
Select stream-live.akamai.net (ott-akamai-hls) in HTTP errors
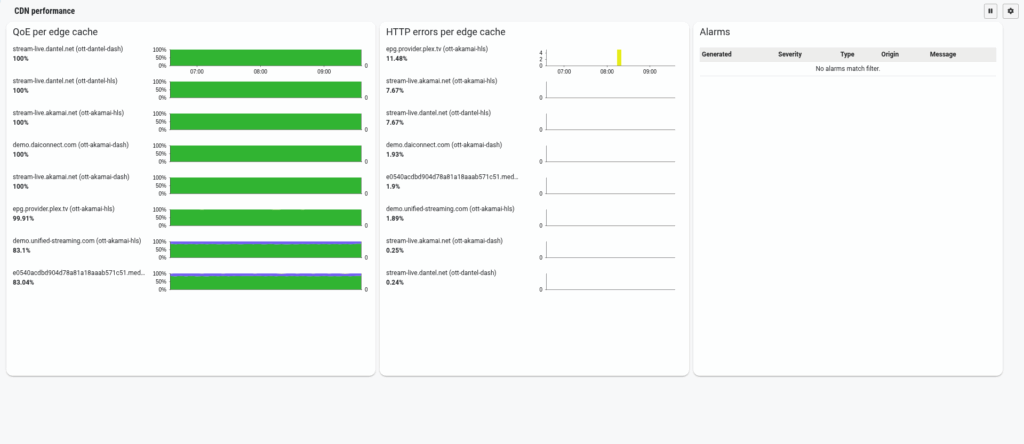tap(441, 81)
